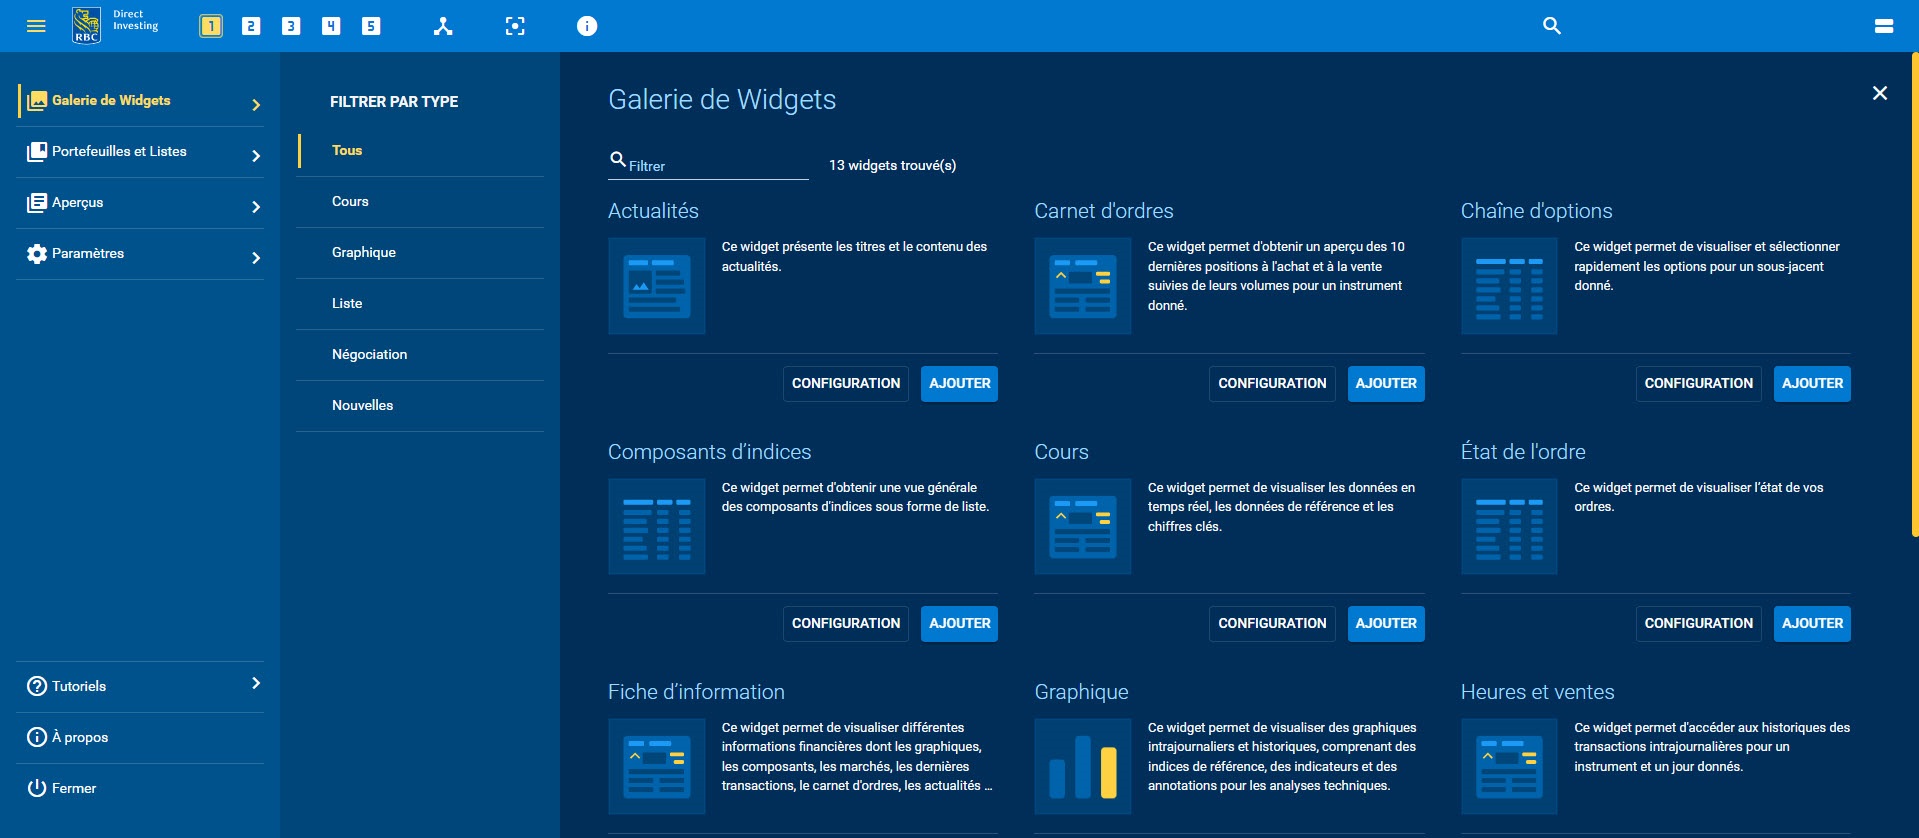This screenshot has height=838, width=1919.
Task: Click the gallery vertical scrollbar
Action: (x=1914, y=295)
